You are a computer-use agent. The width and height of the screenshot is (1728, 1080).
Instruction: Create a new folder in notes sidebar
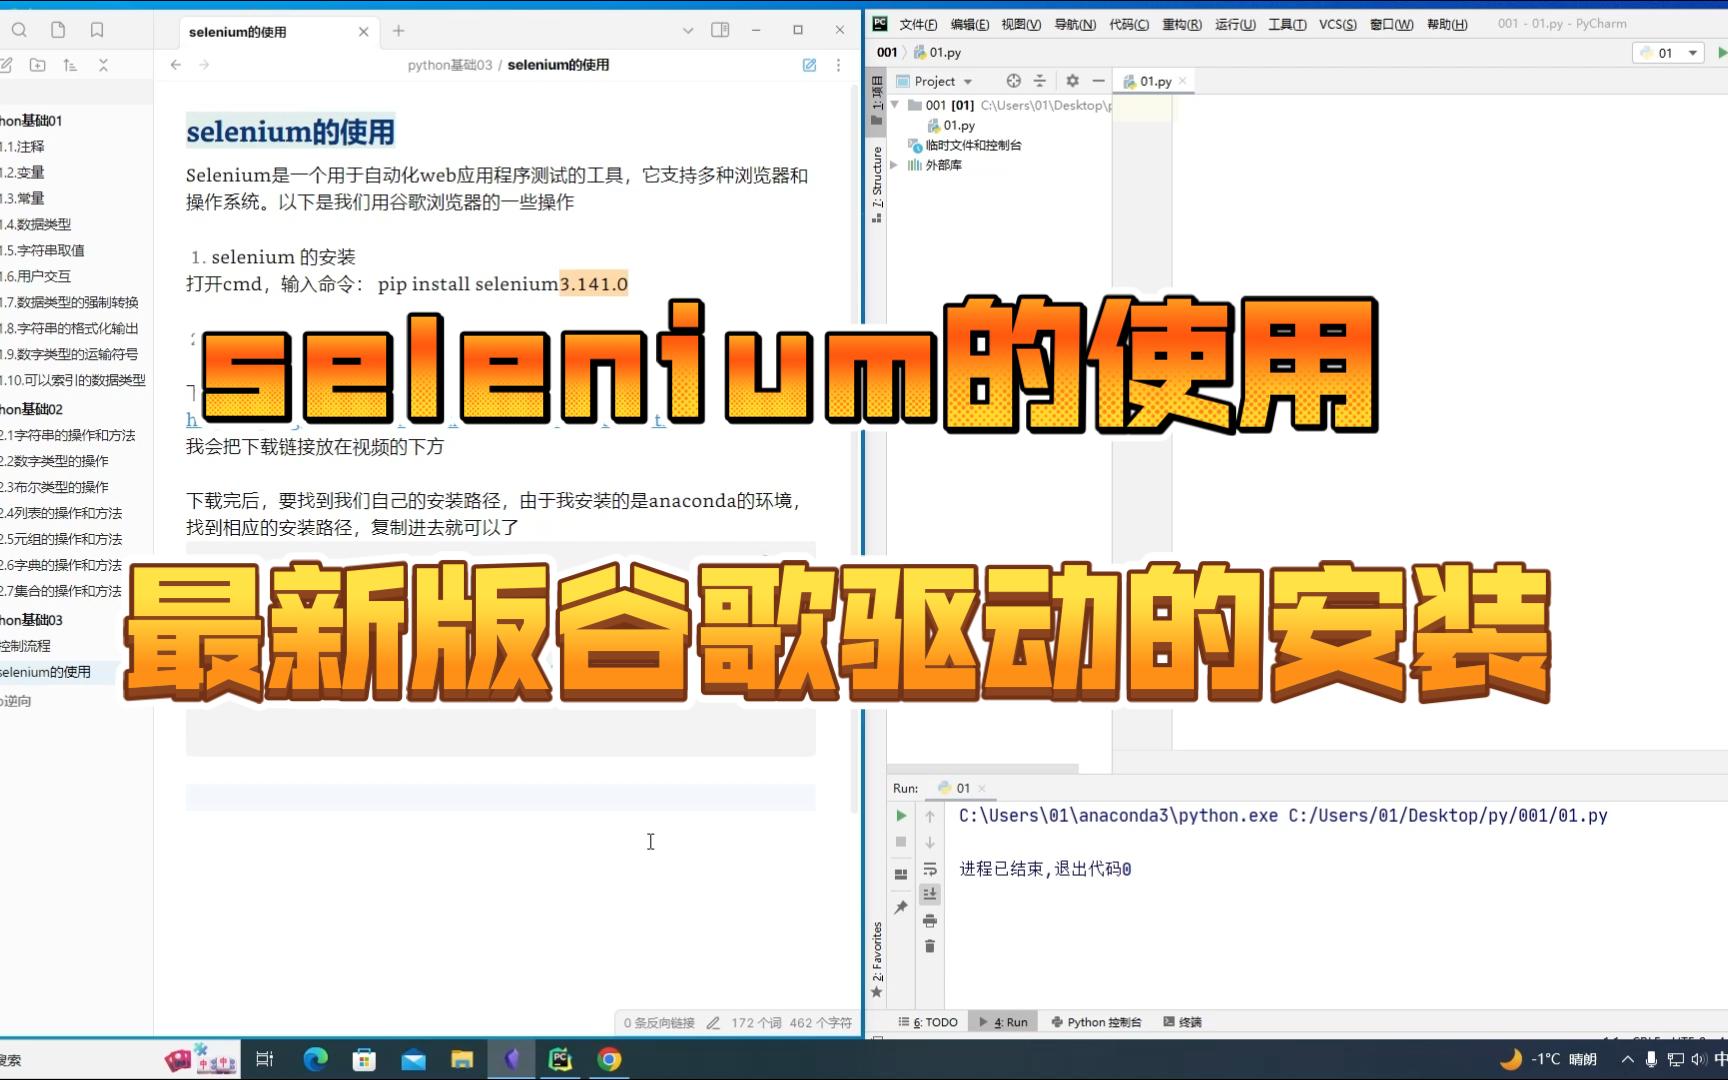click(x=38, y=65)
